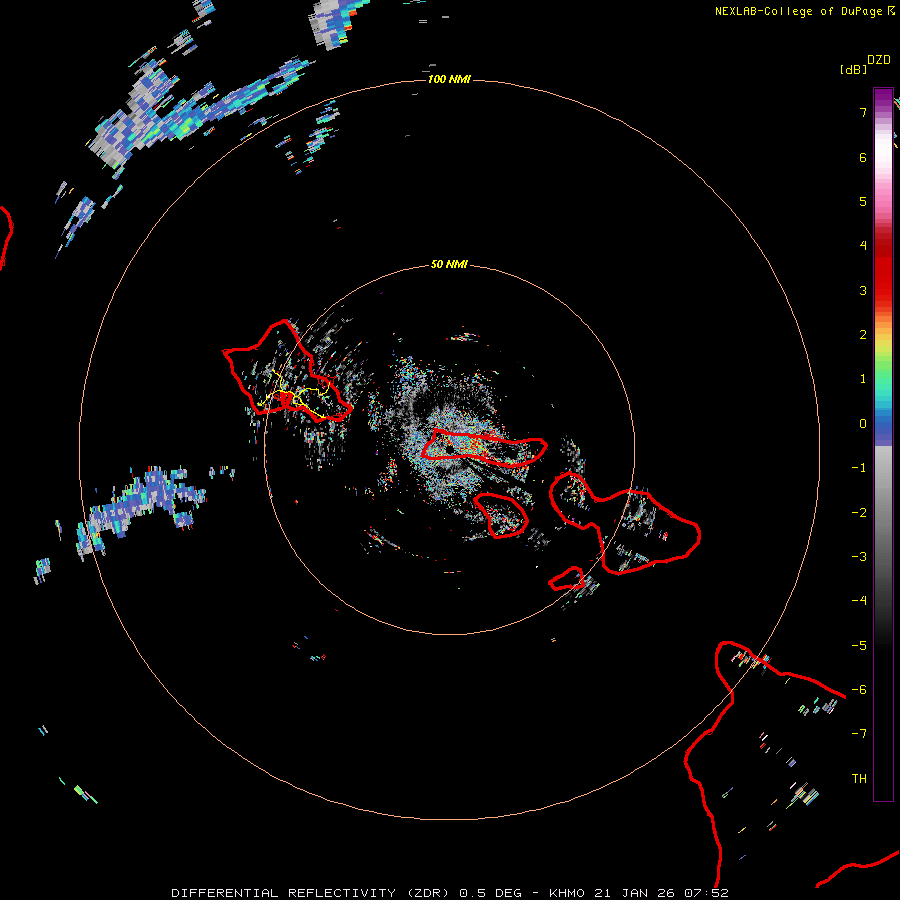The width and height of the screenshot is (900, 900).
Task: Click the -5 value on the scale
Action: [x=859, y=646]
